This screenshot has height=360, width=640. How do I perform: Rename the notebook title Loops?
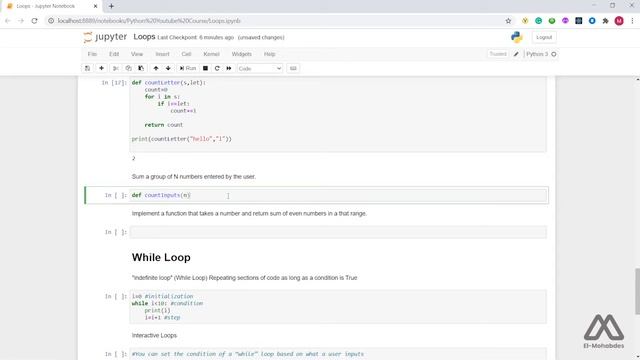point(144,37)
